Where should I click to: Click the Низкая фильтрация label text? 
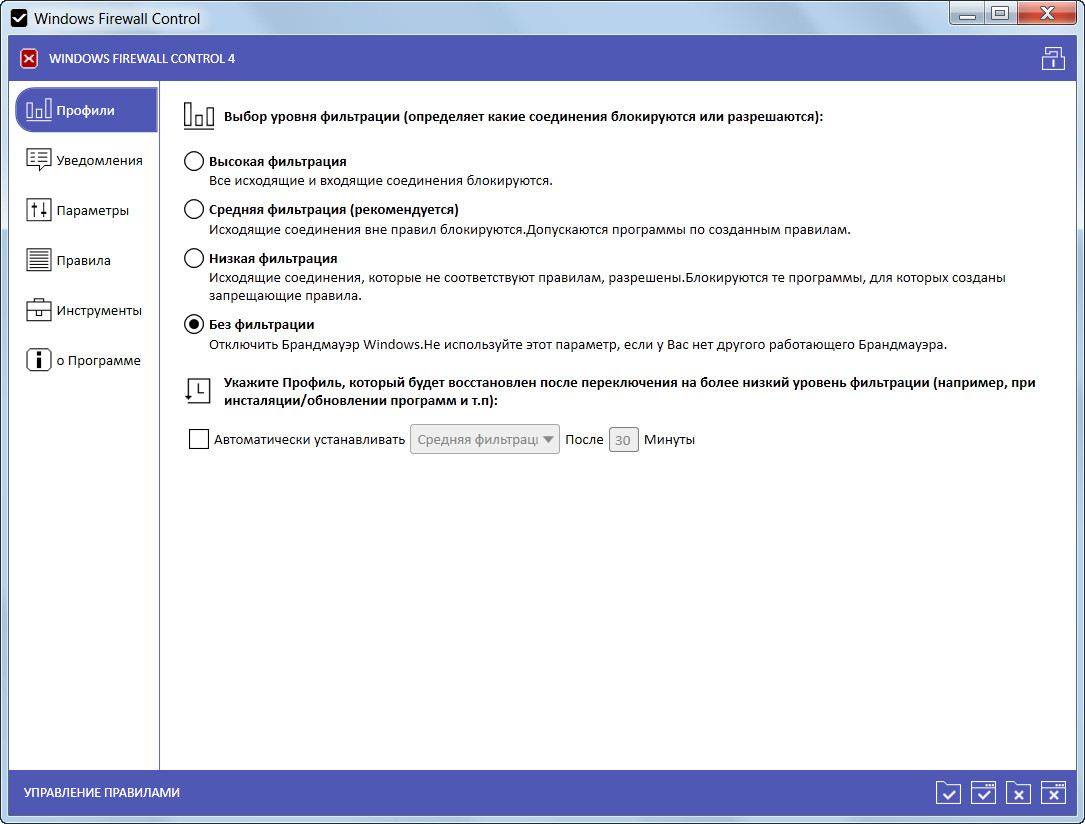[273, 258]
